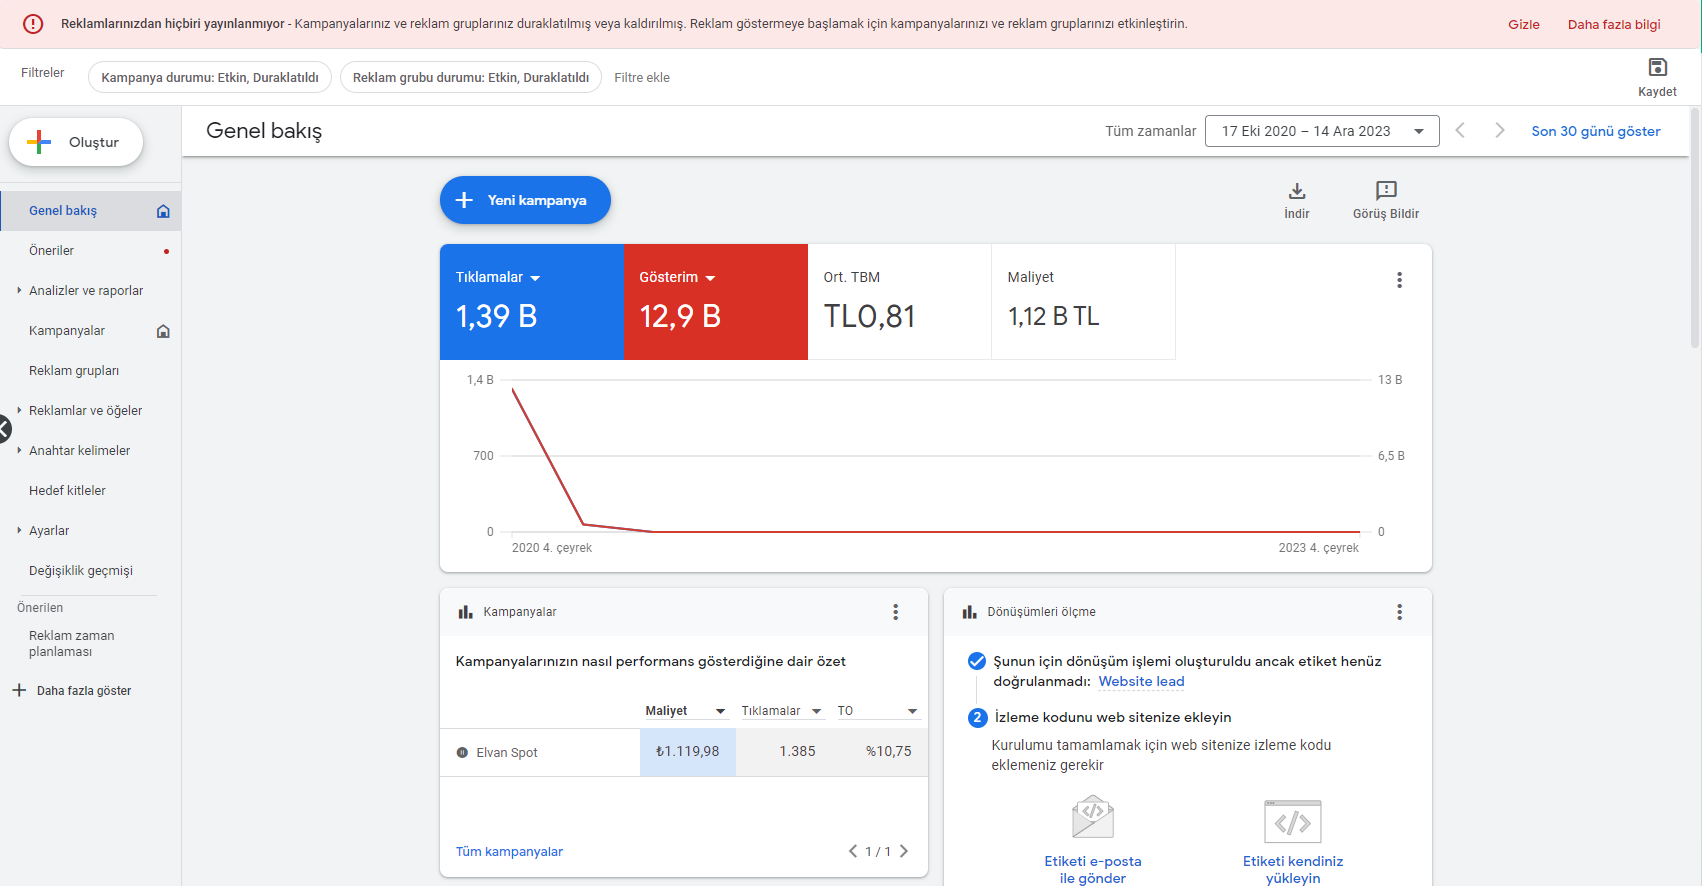Screen dimensions: 1702x886
Task: Click the page vertical scrollbar
Action: 1695,228
